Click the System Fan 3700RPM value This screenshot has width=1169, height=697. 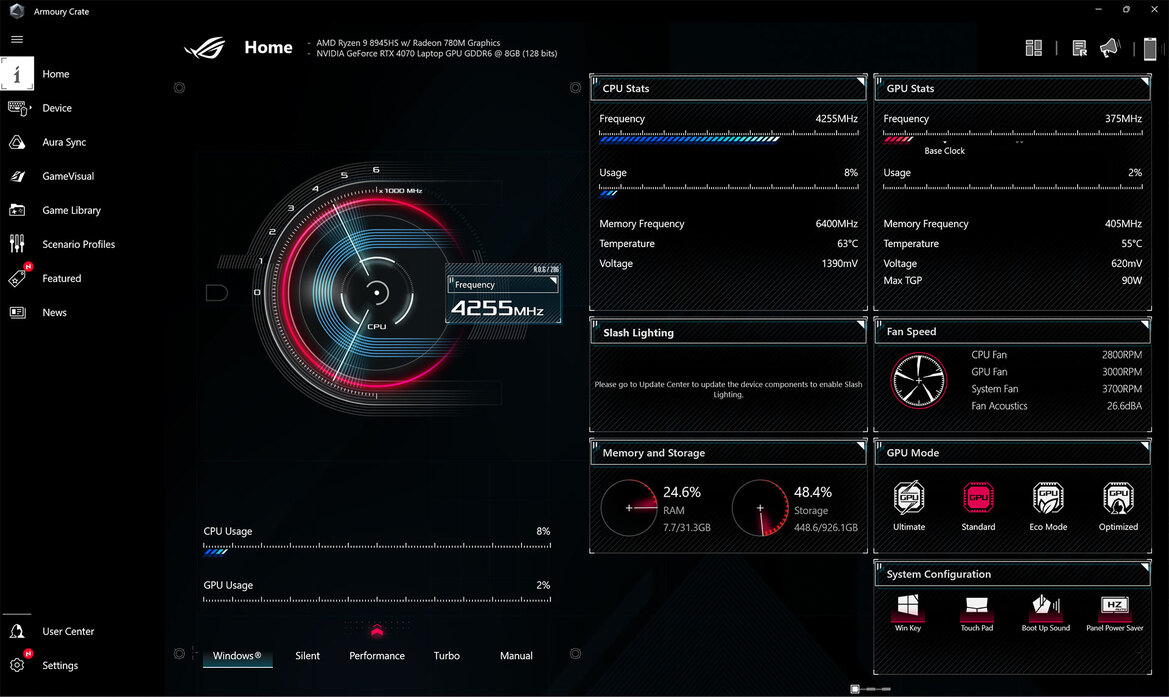coord(1121,388)
